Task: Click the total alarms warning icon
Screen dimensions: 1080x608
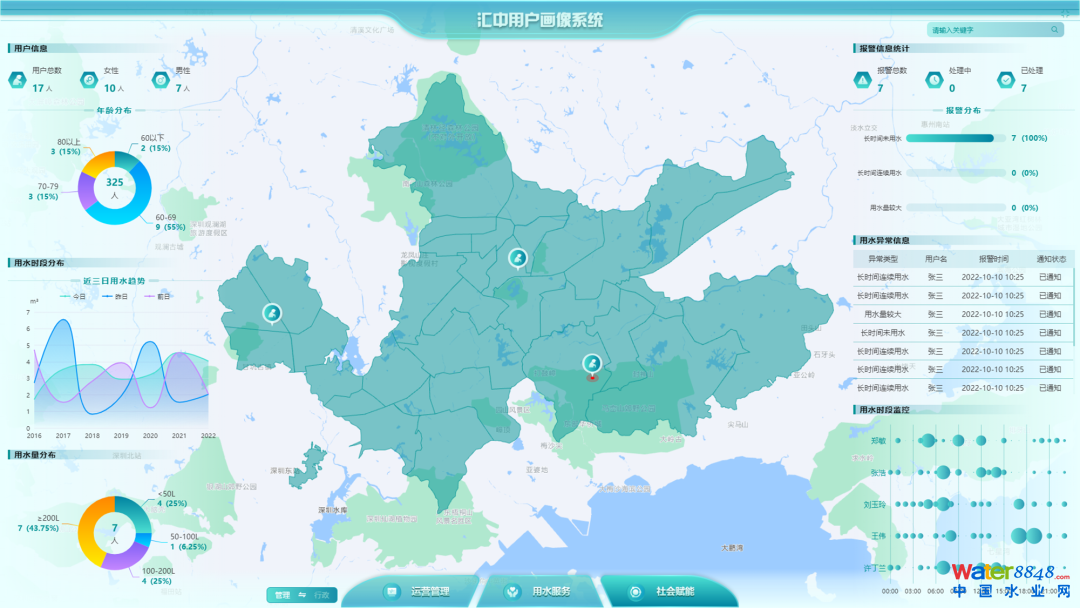Action: coord(862,79)
